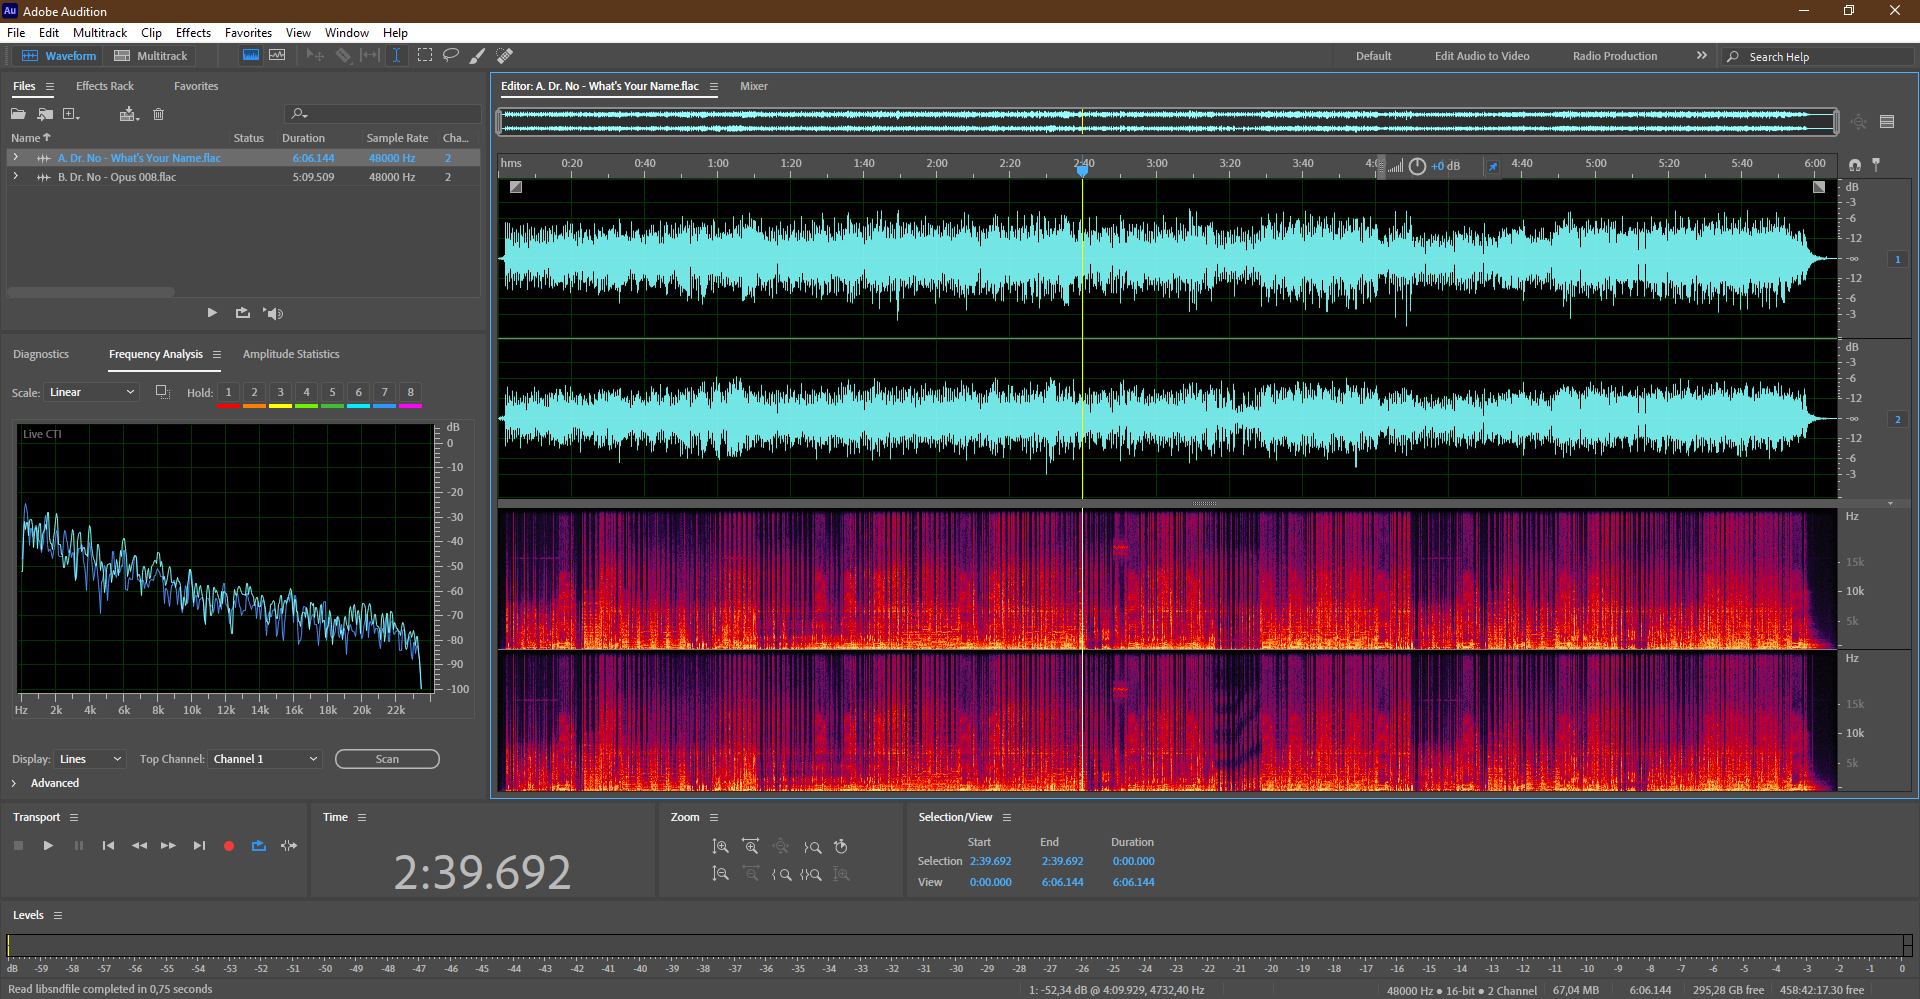The width and height of the screenshot is (1920, 999).
Task: Select Edit Audio to Video workspace
Action: click(x=1482, y=56)
